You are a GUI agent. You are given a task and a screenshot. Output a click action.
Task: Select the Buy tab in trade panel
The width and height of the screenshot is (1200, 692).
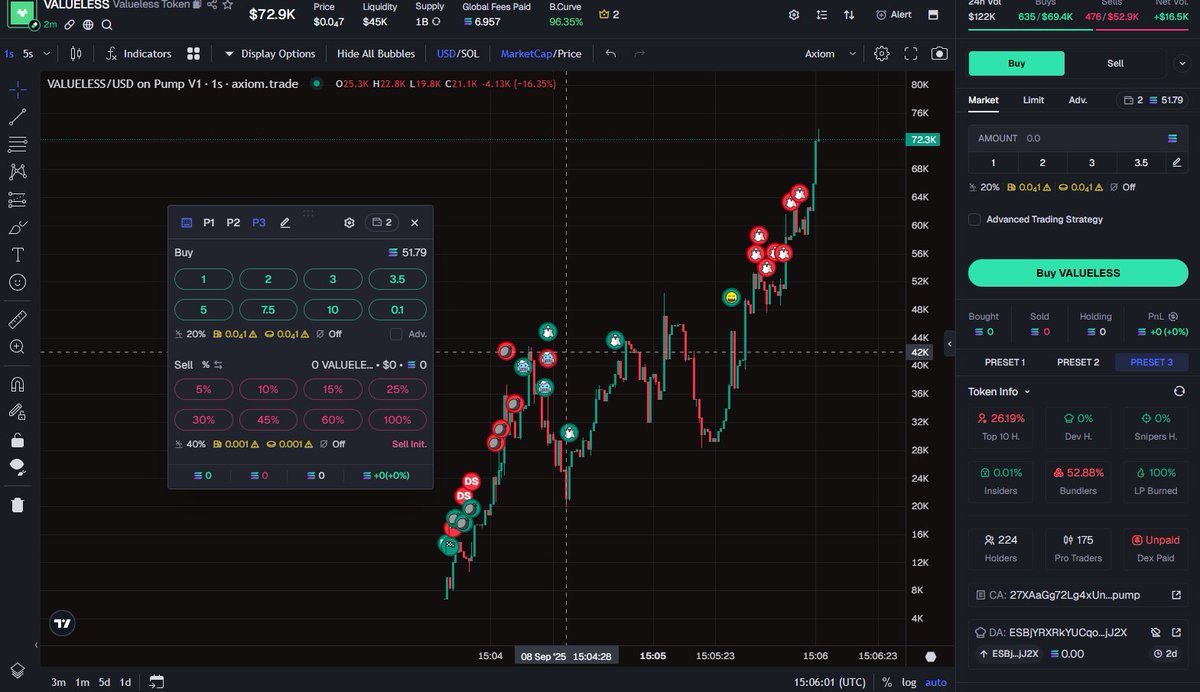point(1016,63)
